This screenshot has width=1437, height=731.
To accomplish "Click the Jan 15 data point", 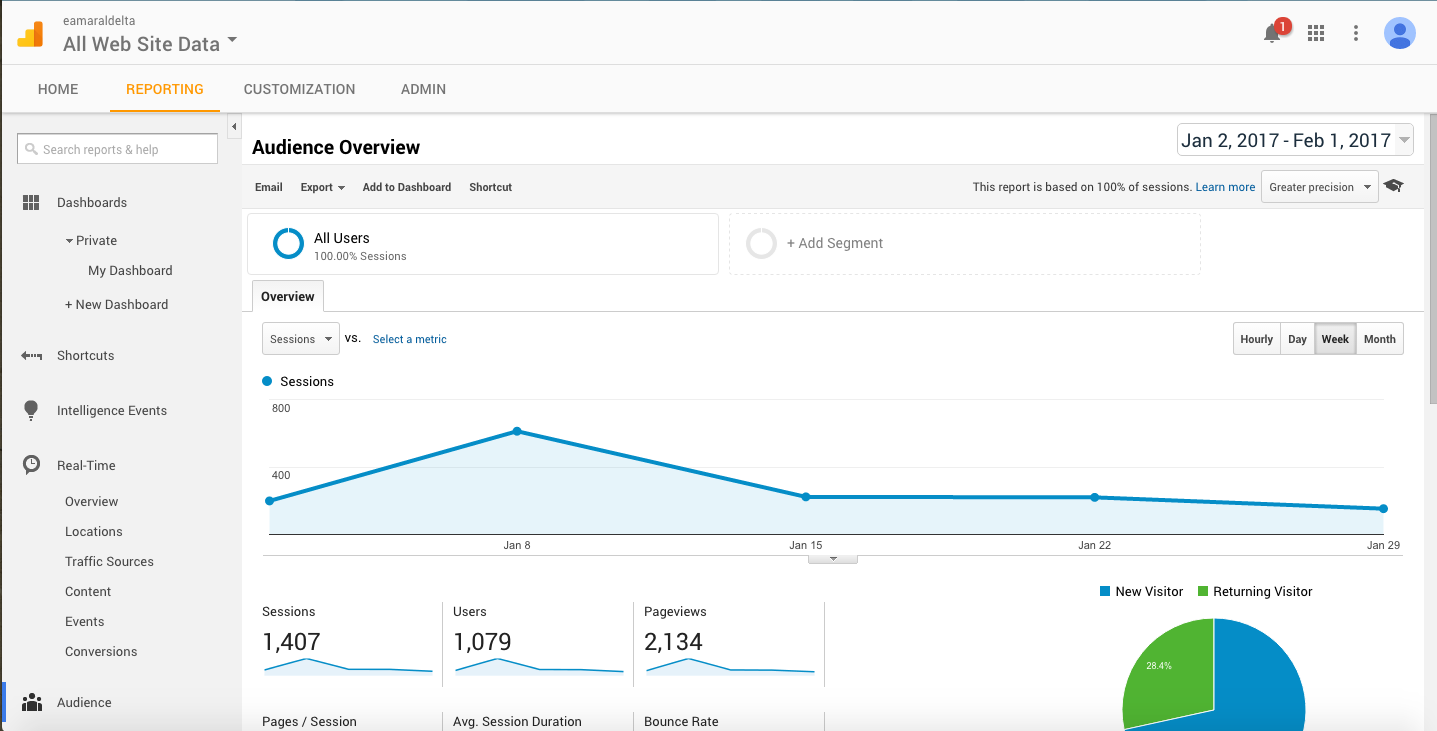I will coord(805,496).
